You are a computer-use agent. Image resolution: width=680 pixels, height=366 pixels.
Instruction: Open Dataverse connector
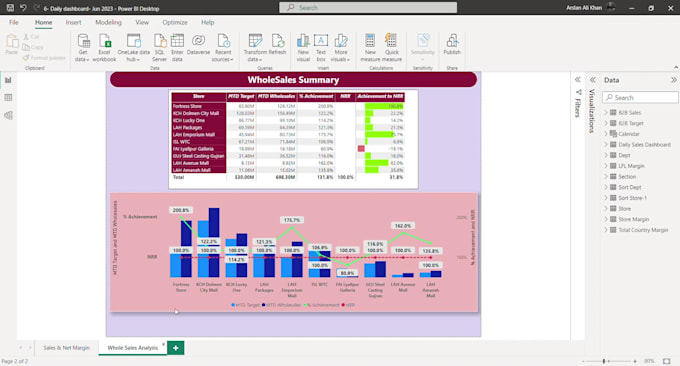(198, 45)
